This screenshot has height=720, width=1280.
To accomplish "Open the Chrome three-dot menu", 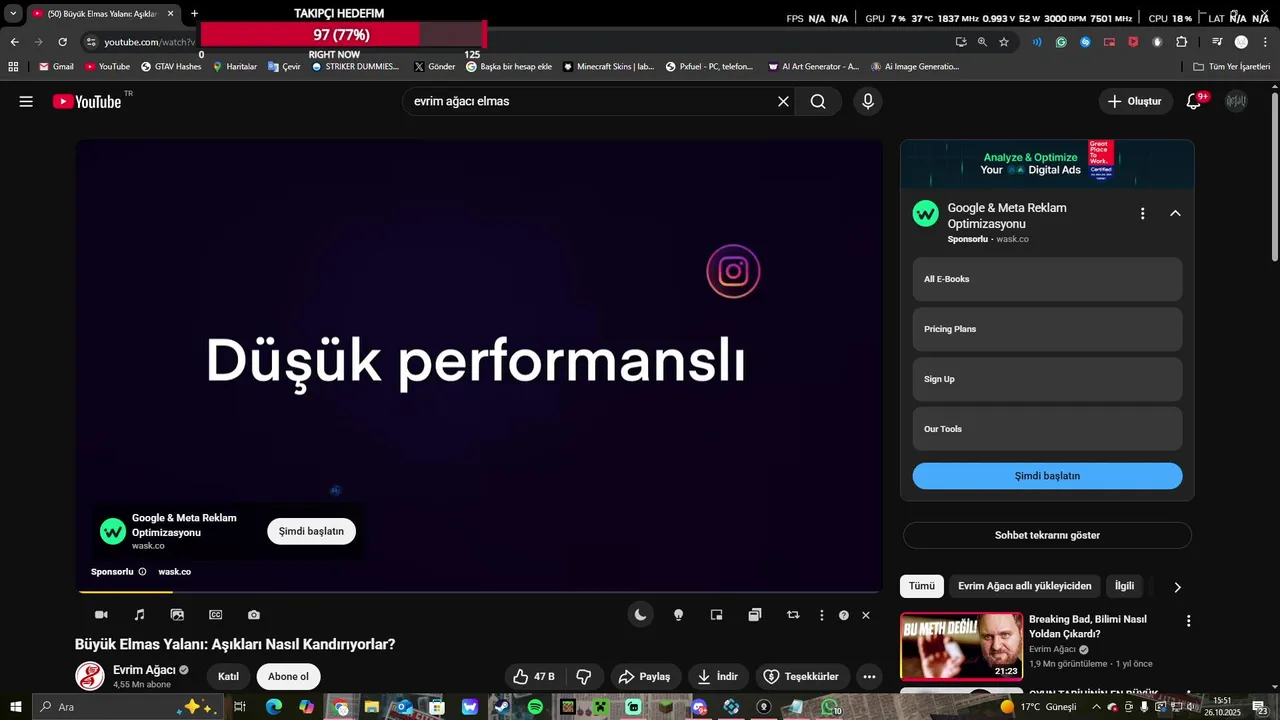I will pyautogui.click(x=1264, y=42).
